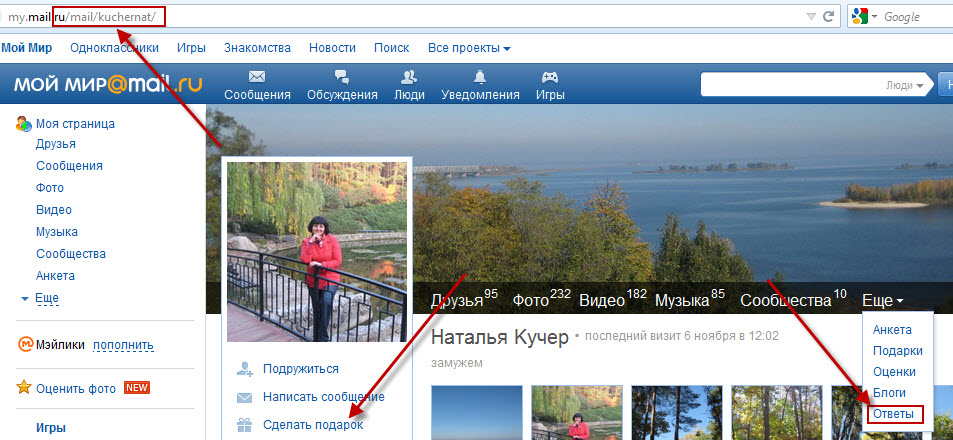Click the browser reload icon
Viewport: 953px width, 440px height.
(x=828, y=17)
